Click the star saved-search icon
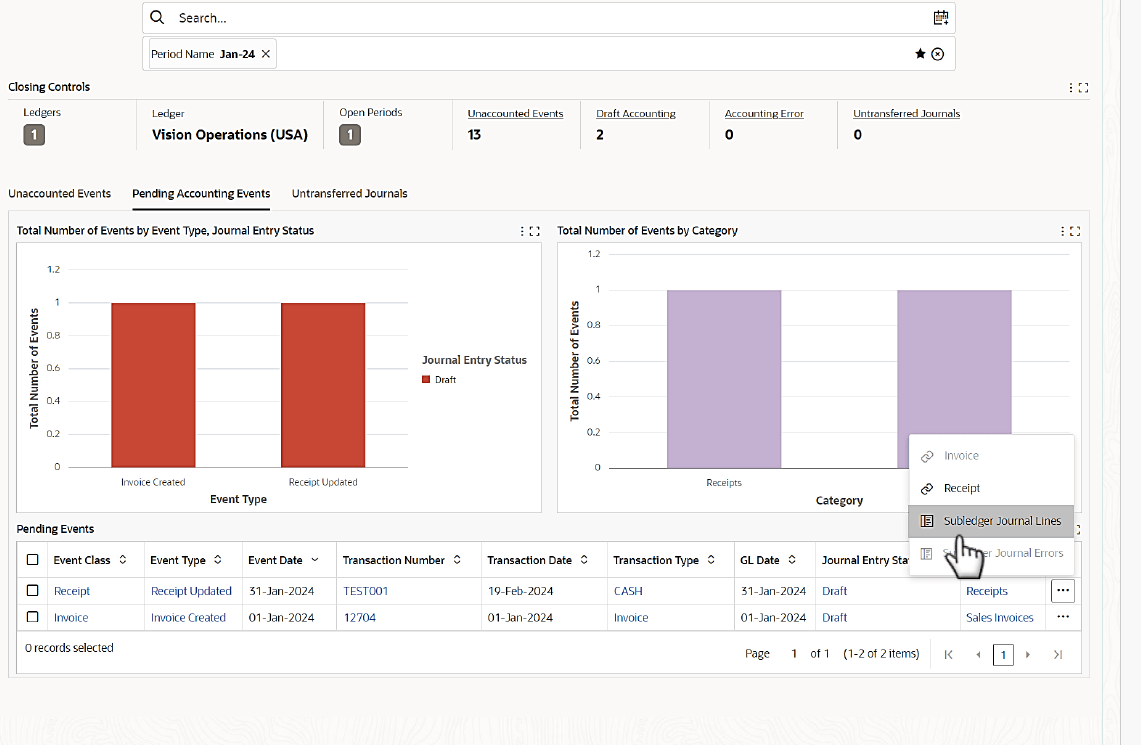This screenshot has height=745, width=1141. point(921,54)
